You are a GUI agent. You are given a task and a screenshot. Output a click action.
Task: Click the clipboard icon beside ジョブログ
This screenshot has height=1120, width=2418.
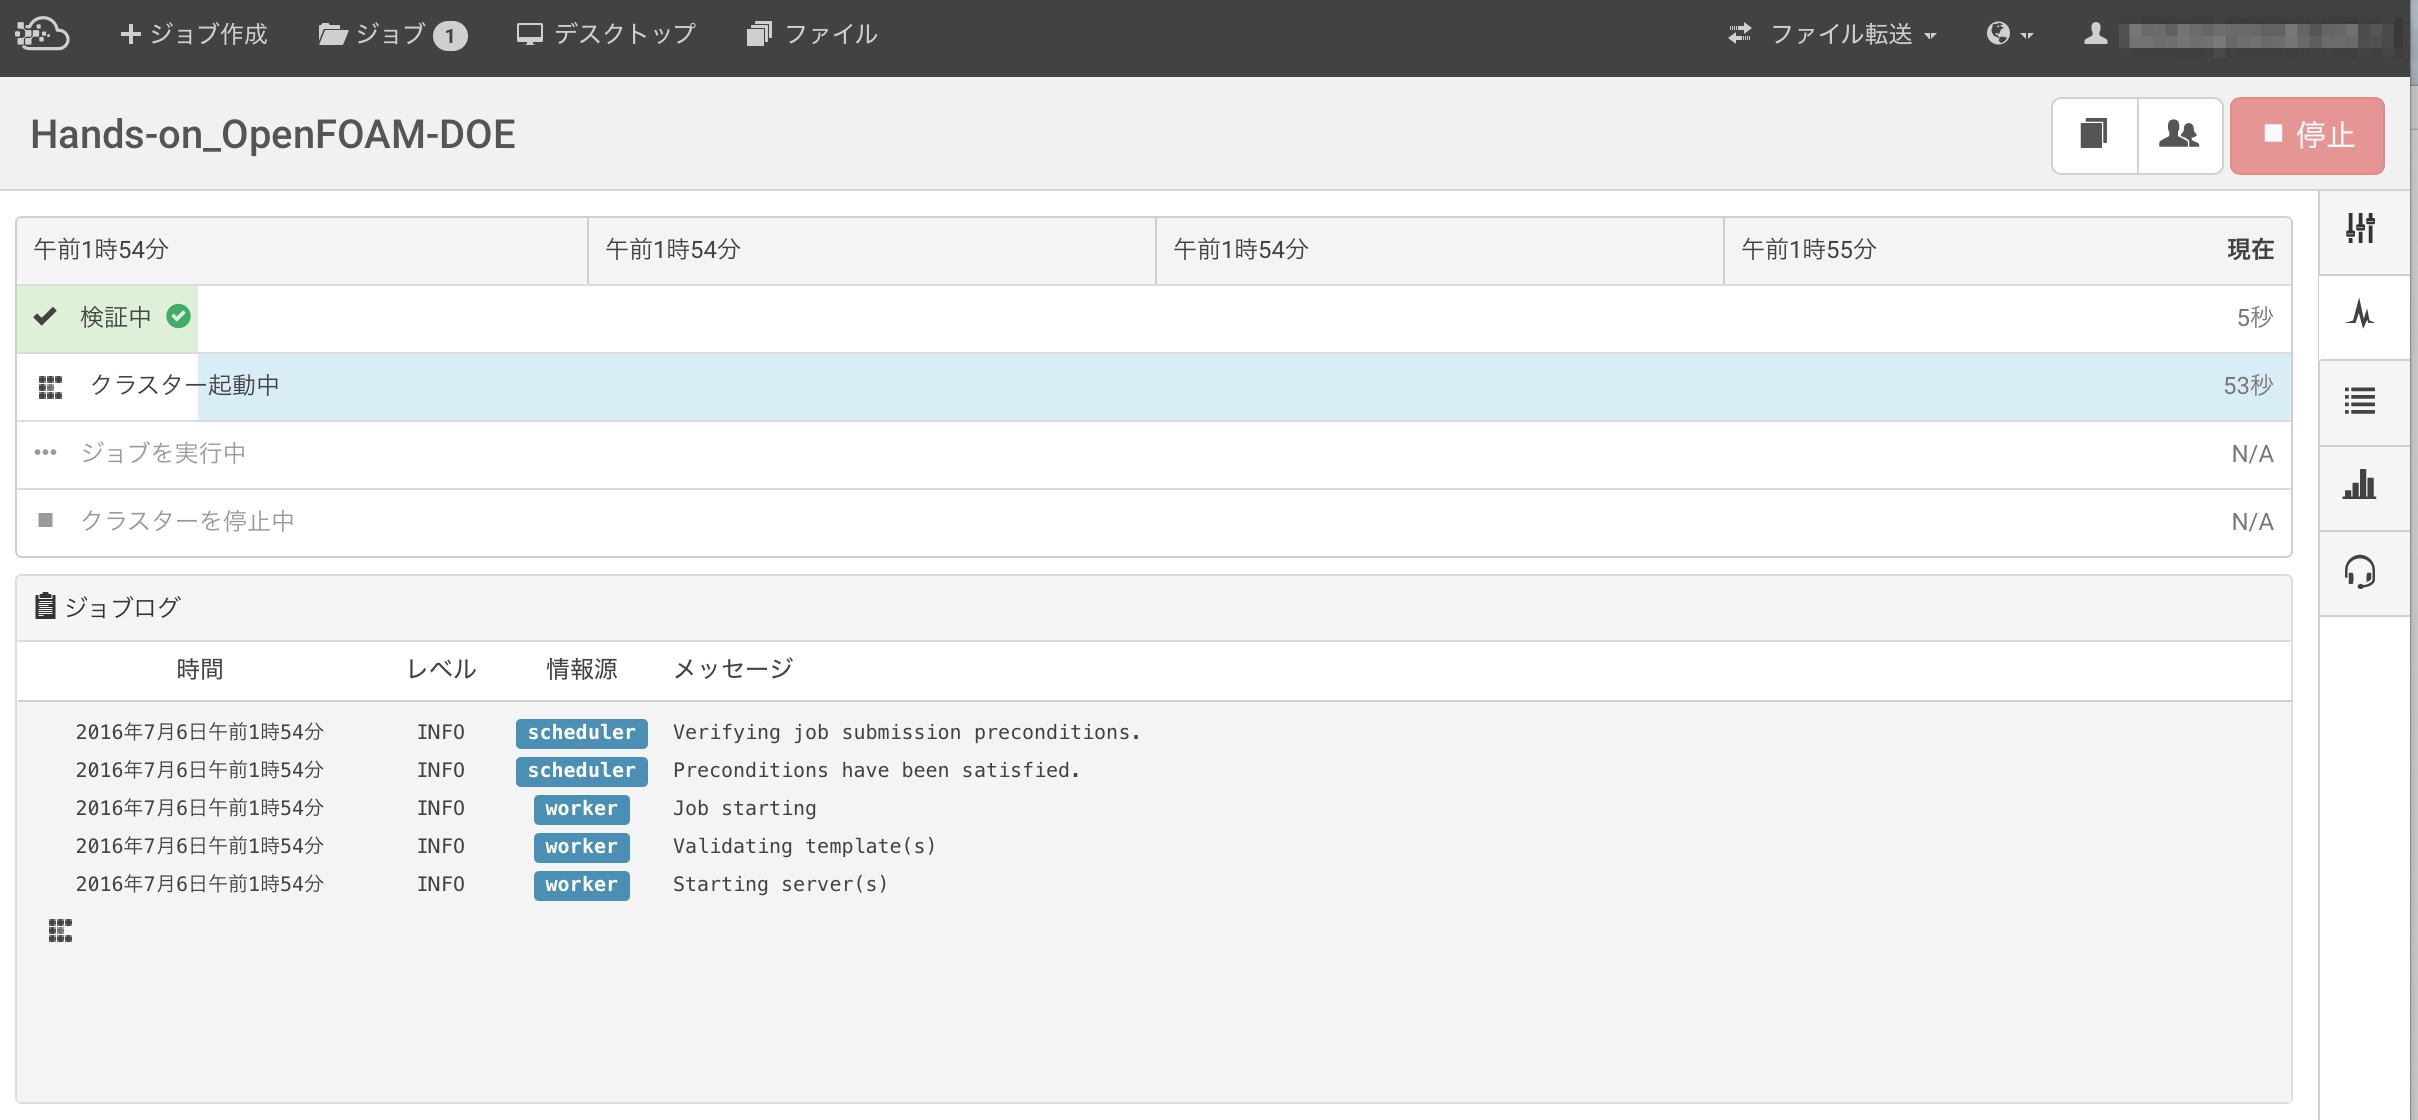click(x=45, y=606)
